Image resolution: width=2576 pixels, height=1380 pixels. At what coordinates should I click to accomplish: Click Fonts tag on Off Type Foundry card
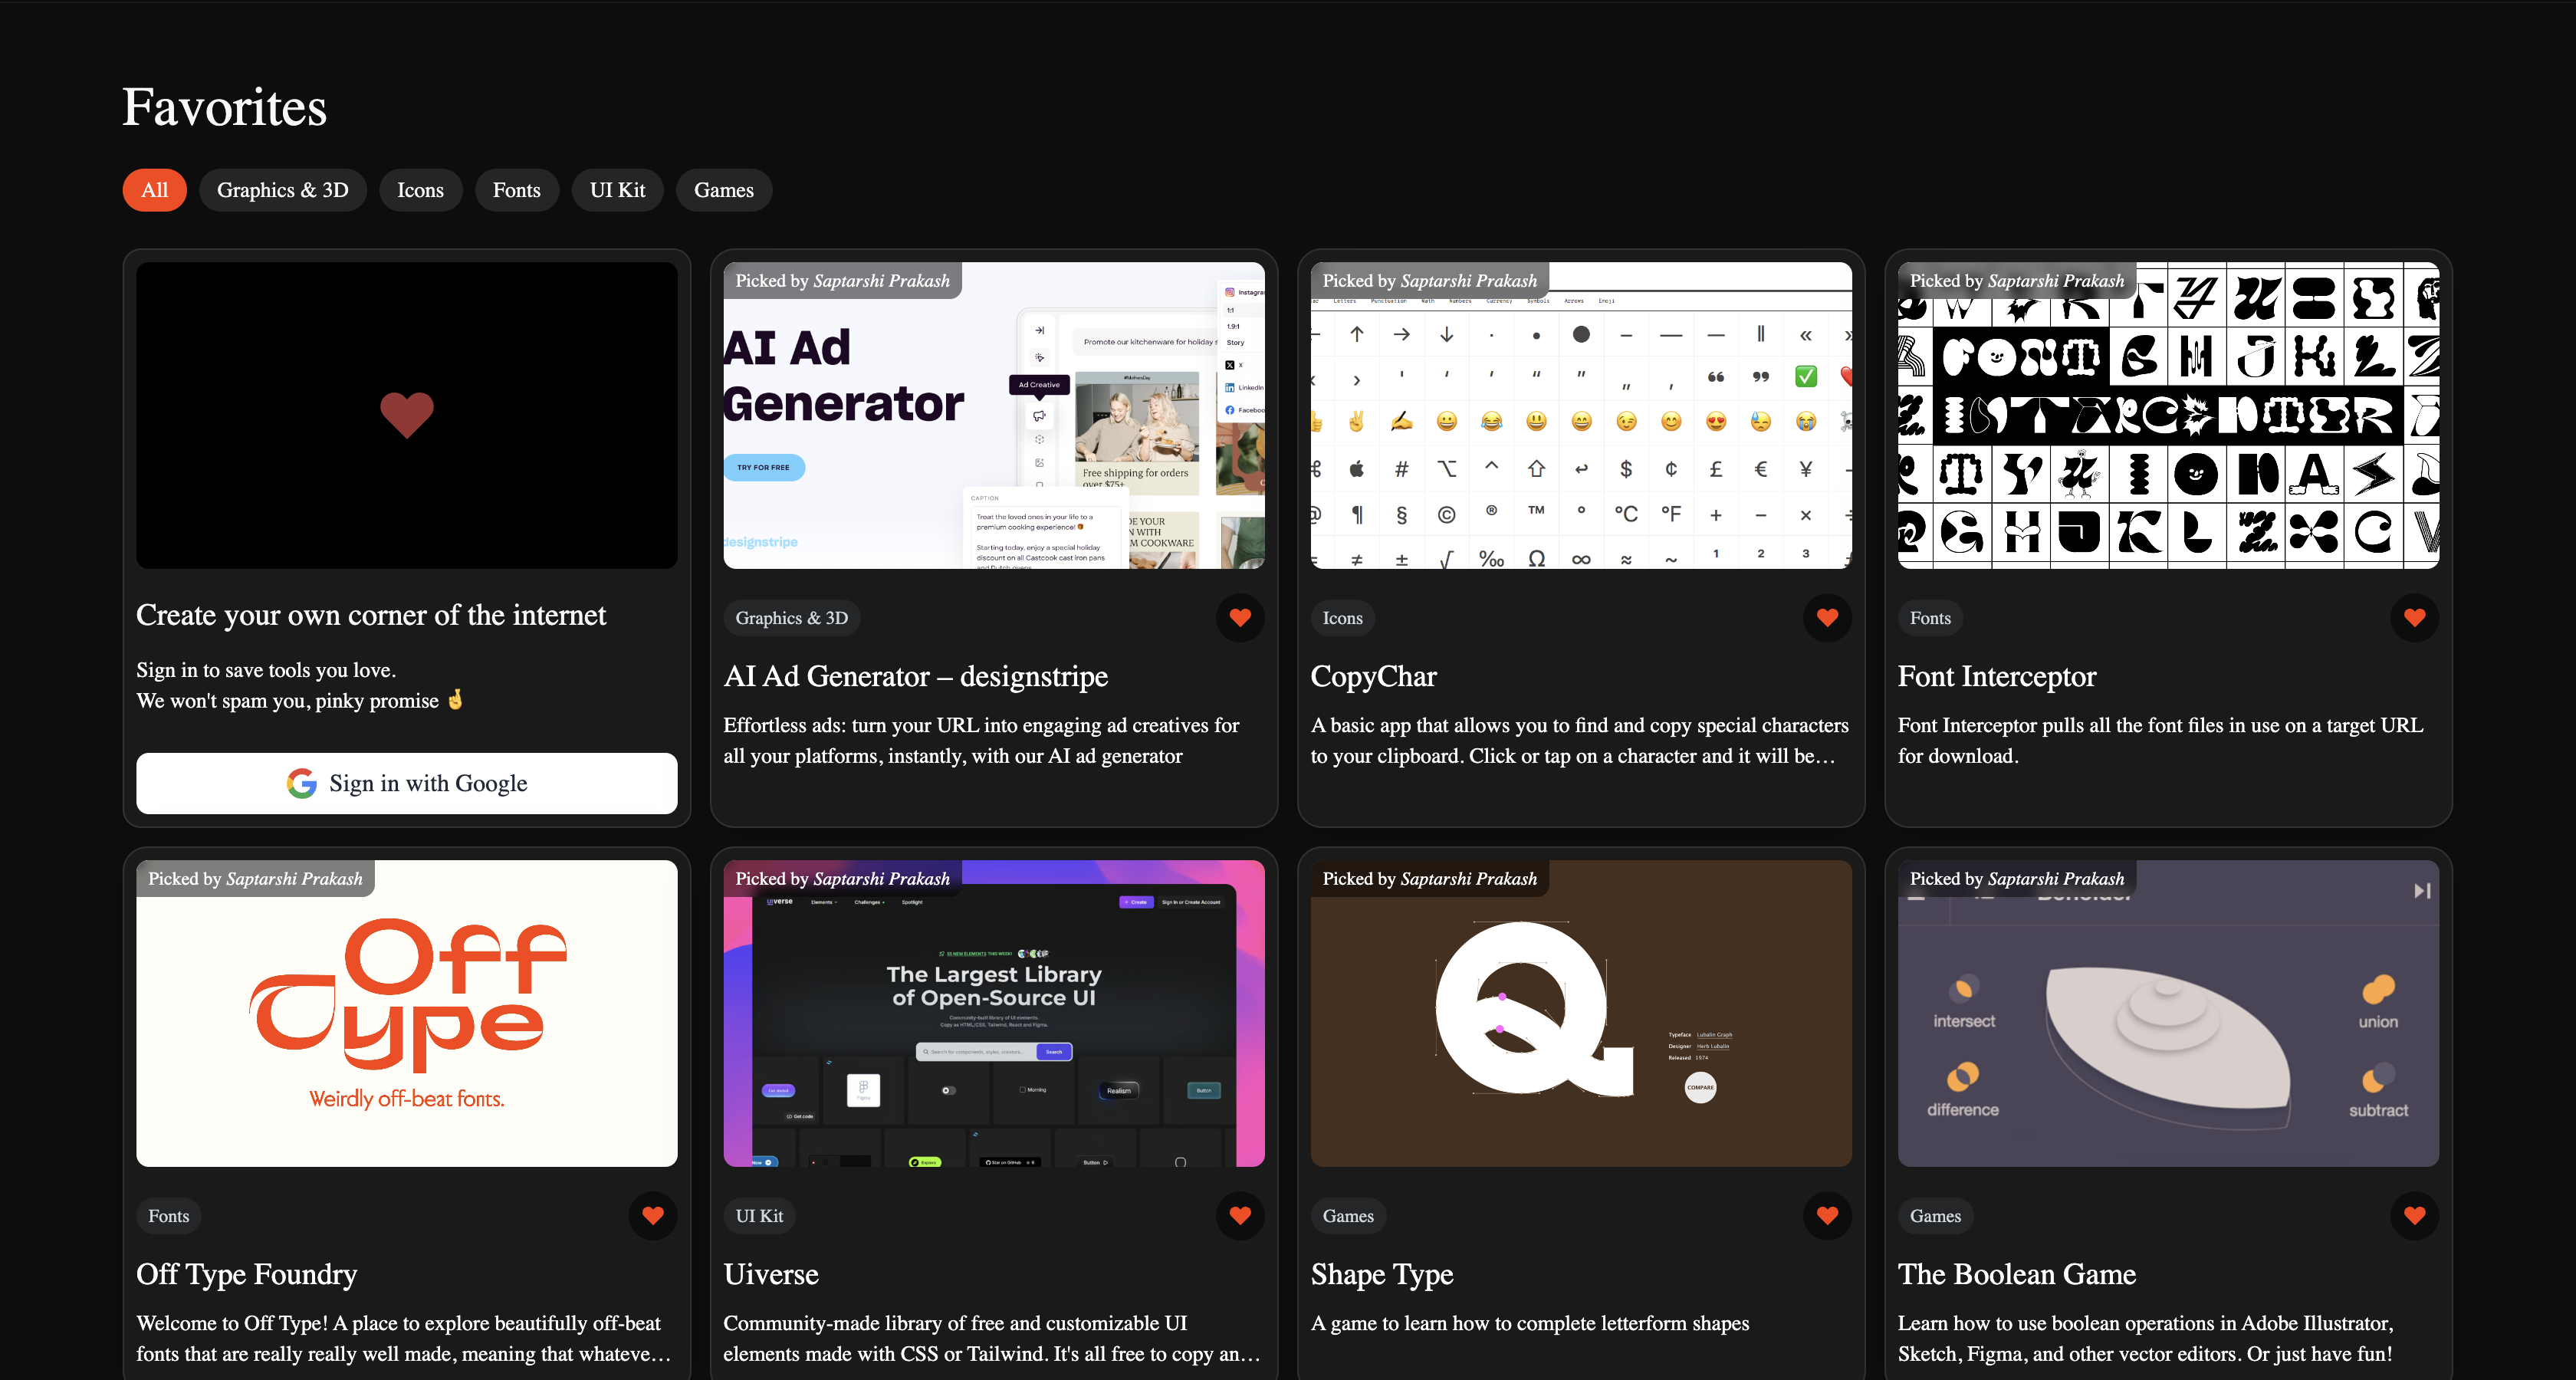pyautogui.click(x=169, y=1216)
